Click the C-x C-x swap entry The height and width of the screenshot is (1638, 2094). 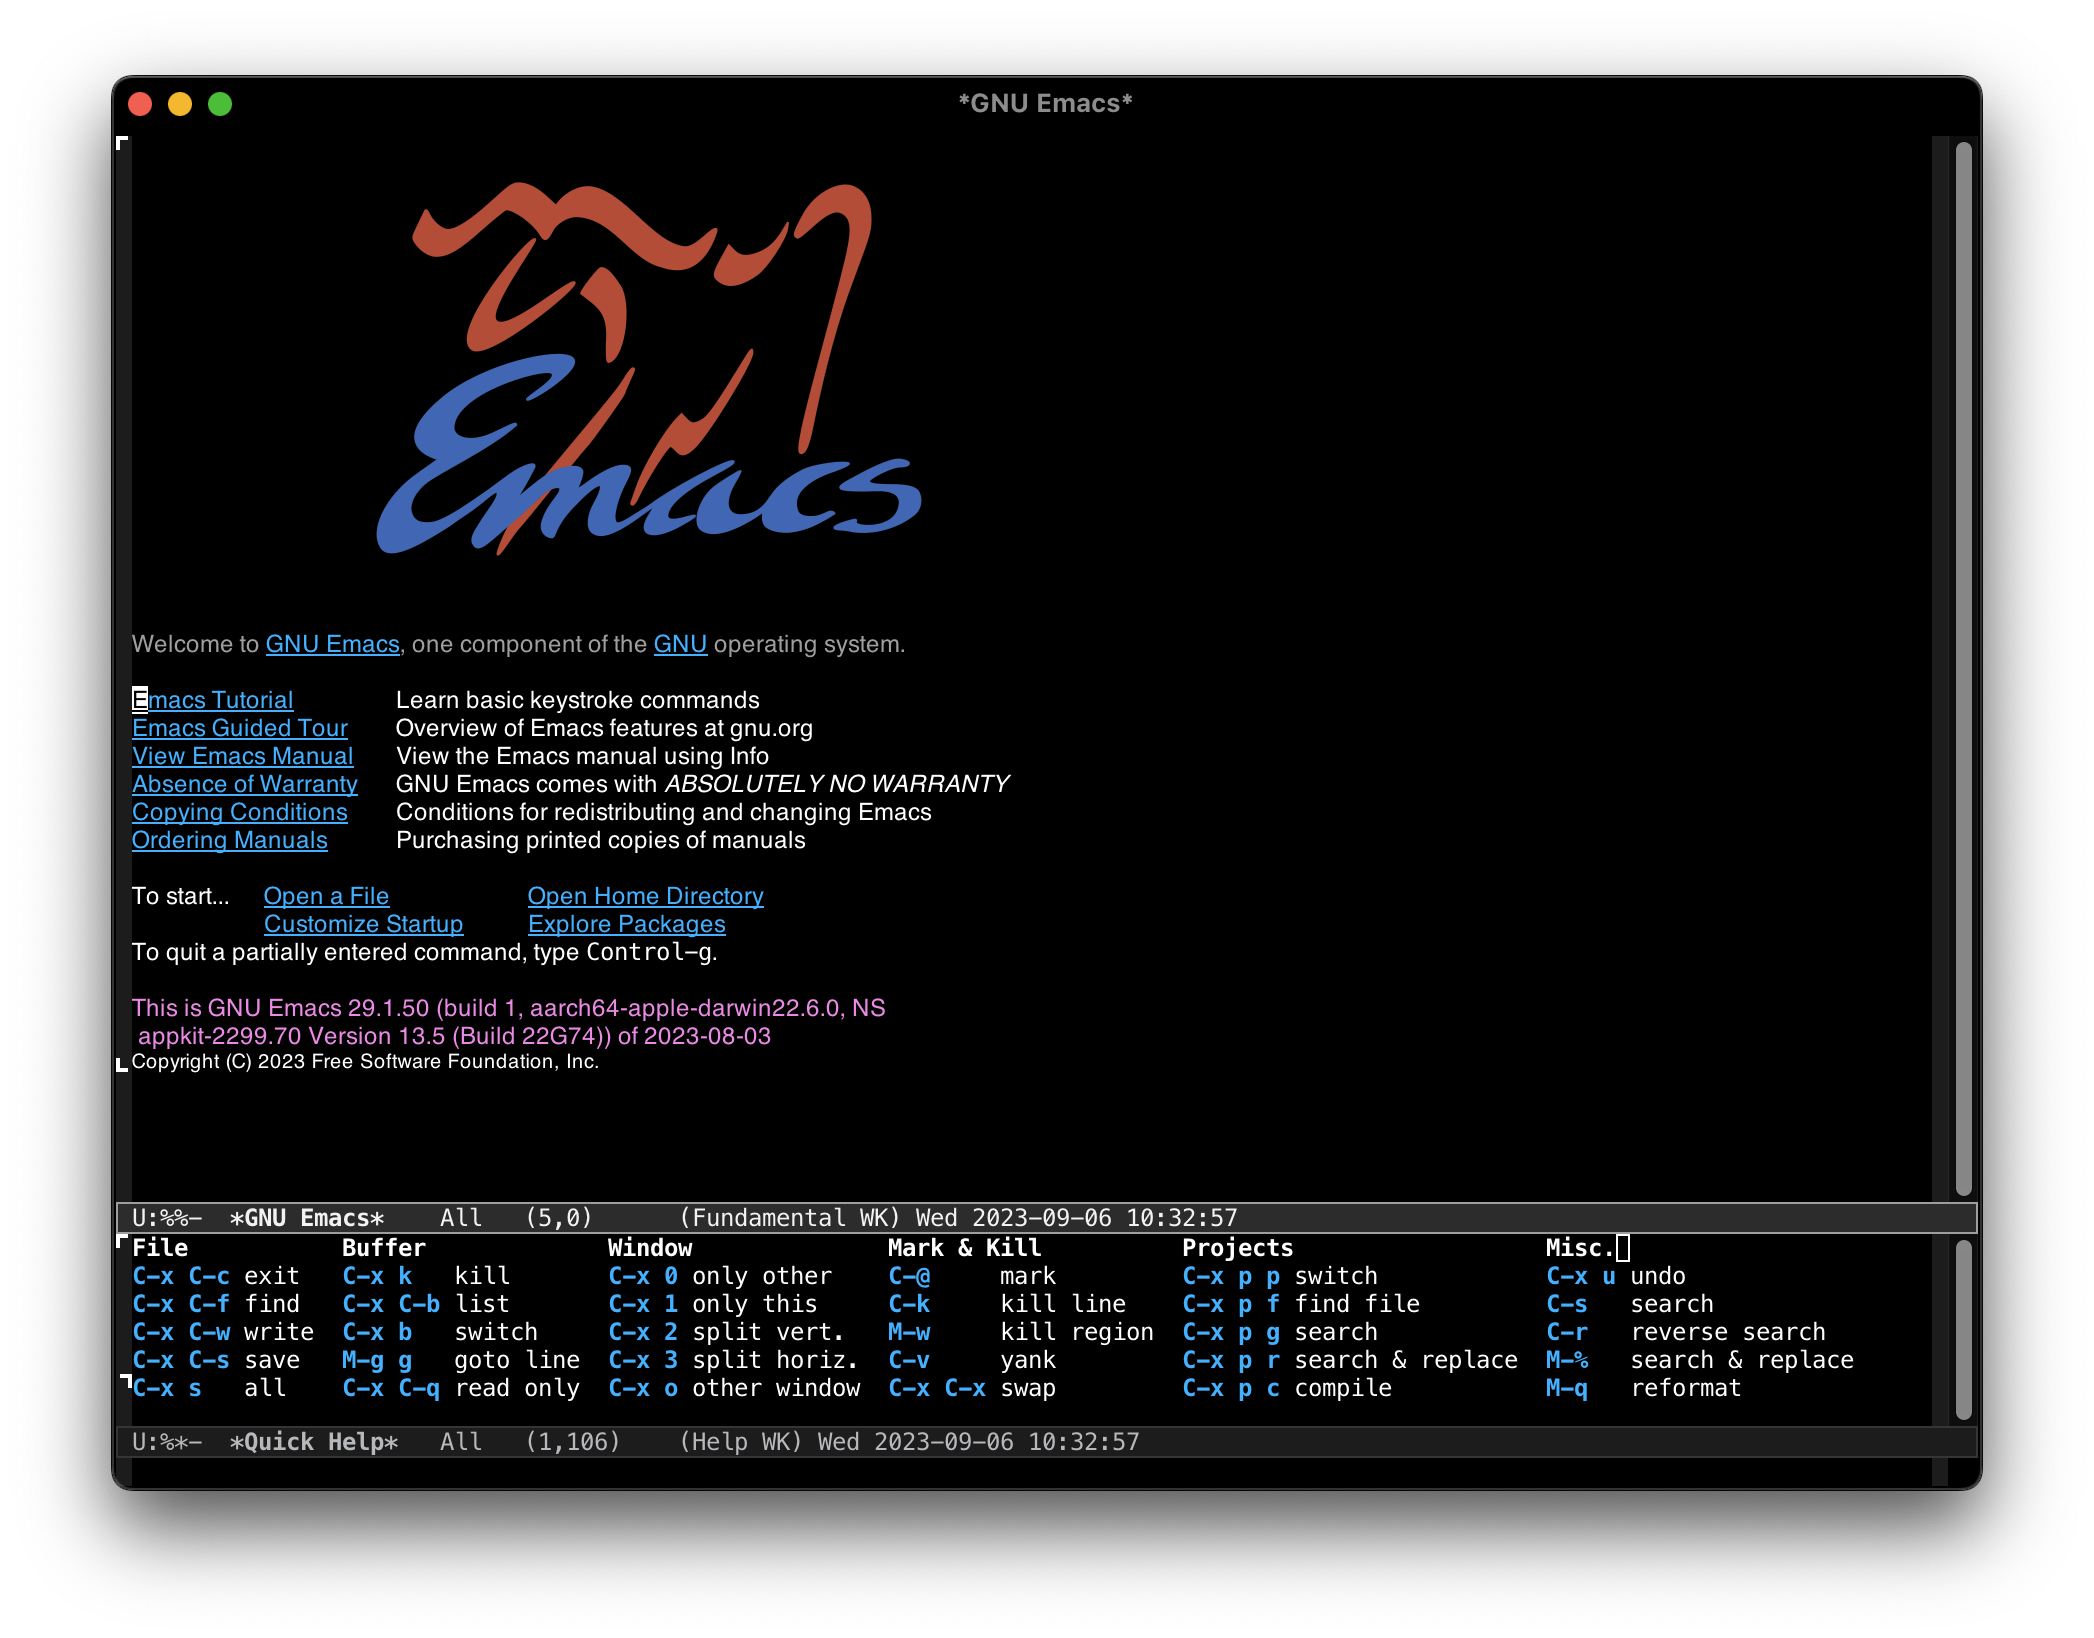[x=972, y=1388]
